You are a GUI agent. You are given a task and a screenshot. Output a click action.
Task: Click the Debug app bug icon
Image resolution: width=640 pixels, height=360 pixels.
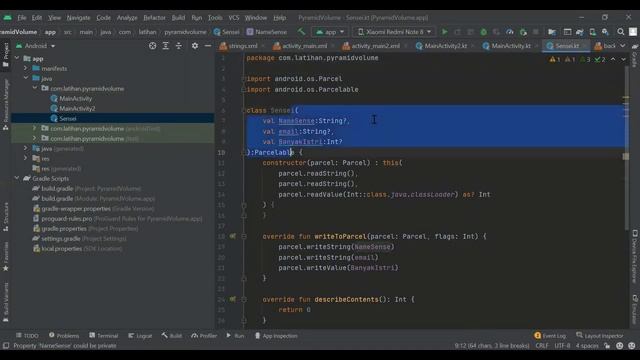[x=484, y=32]
